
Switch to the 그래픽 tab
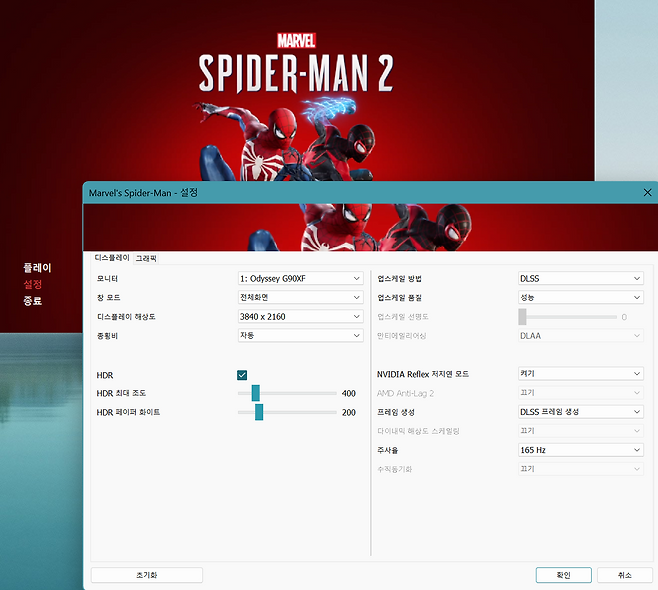tap(146, 258)
